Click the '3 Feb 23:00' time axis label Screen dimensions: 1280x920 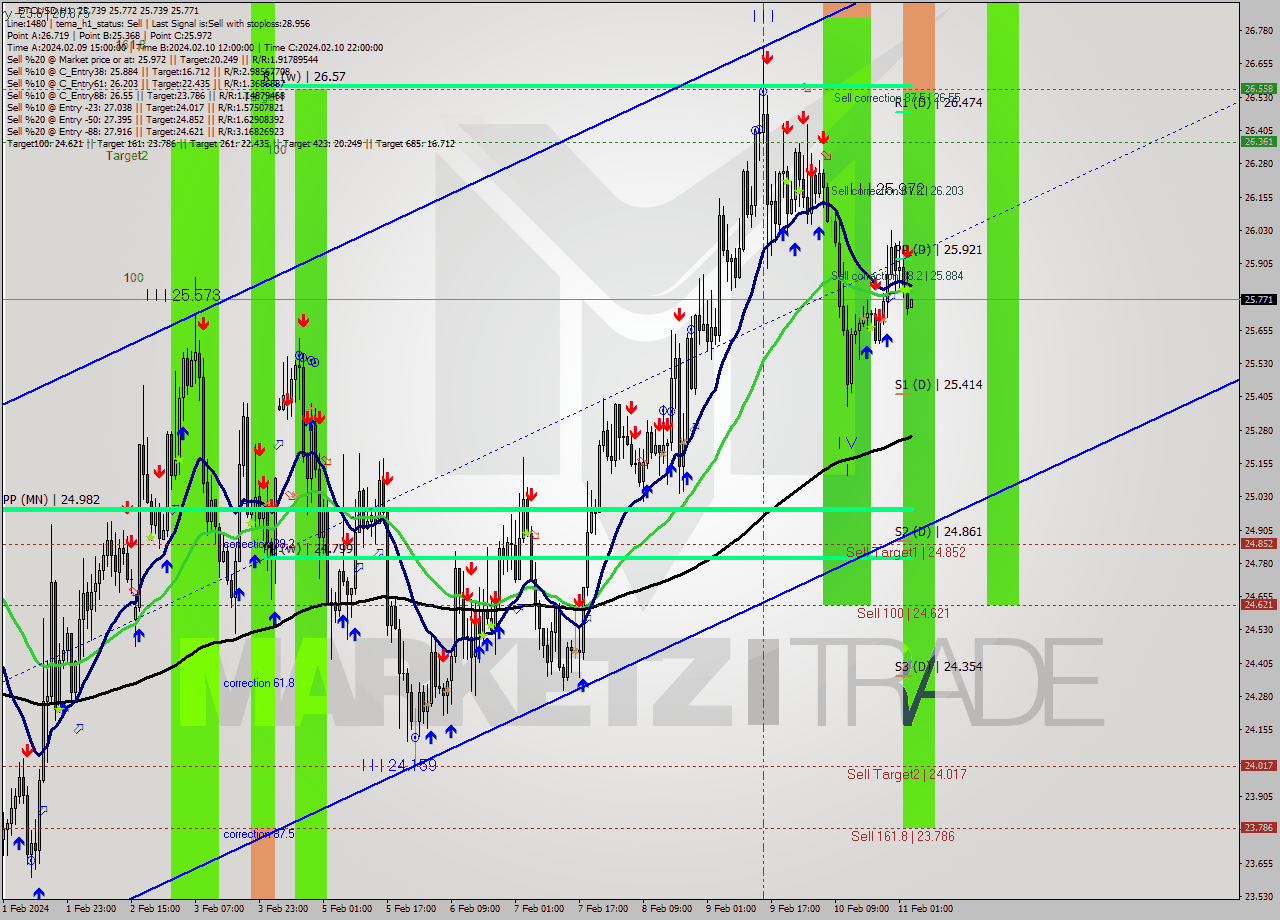(283, 909)
